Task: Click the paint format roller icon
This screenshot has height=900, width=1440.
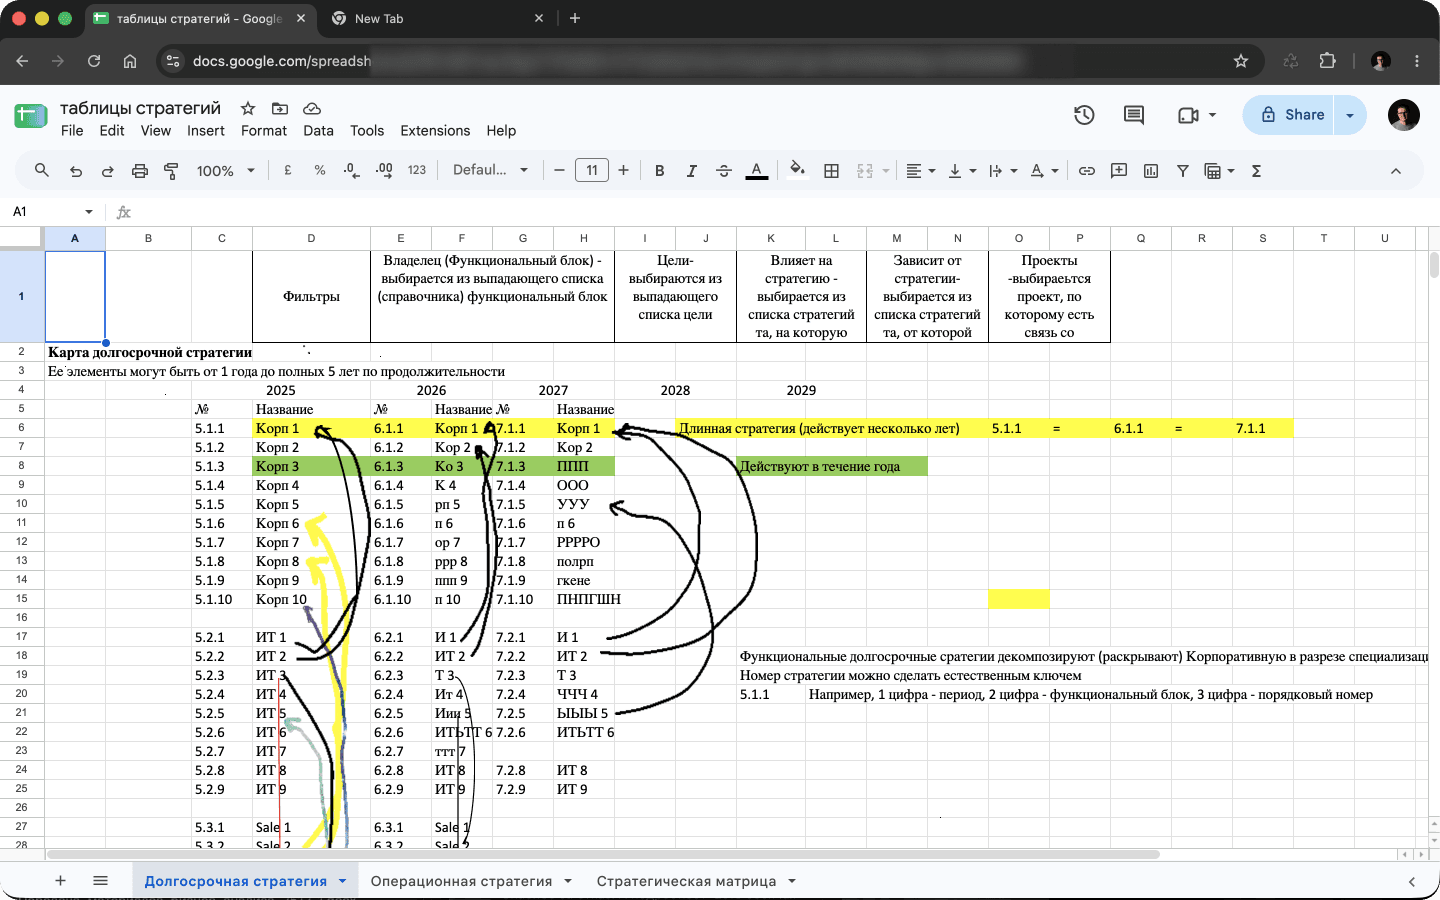Action: tap(171, 171)
